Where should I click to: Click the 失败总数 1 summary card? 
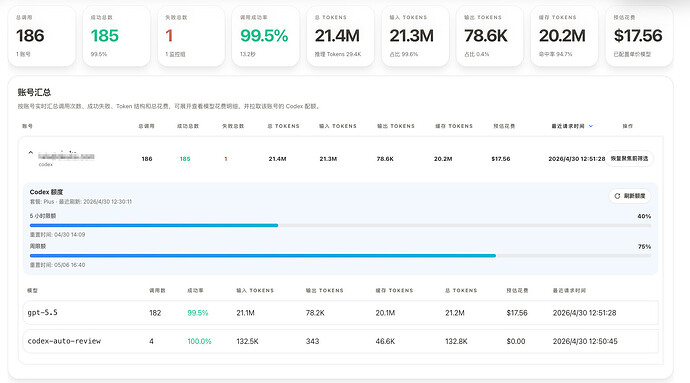[191, 36]
